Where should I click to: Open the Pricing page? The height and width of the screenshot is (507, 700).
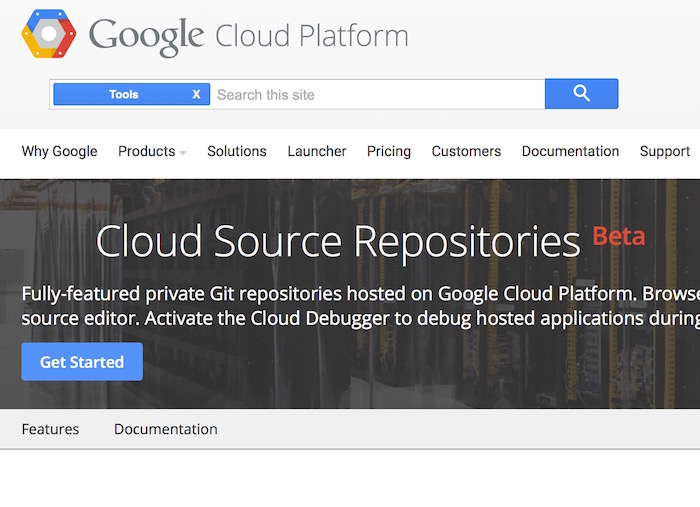pos(389,151)
